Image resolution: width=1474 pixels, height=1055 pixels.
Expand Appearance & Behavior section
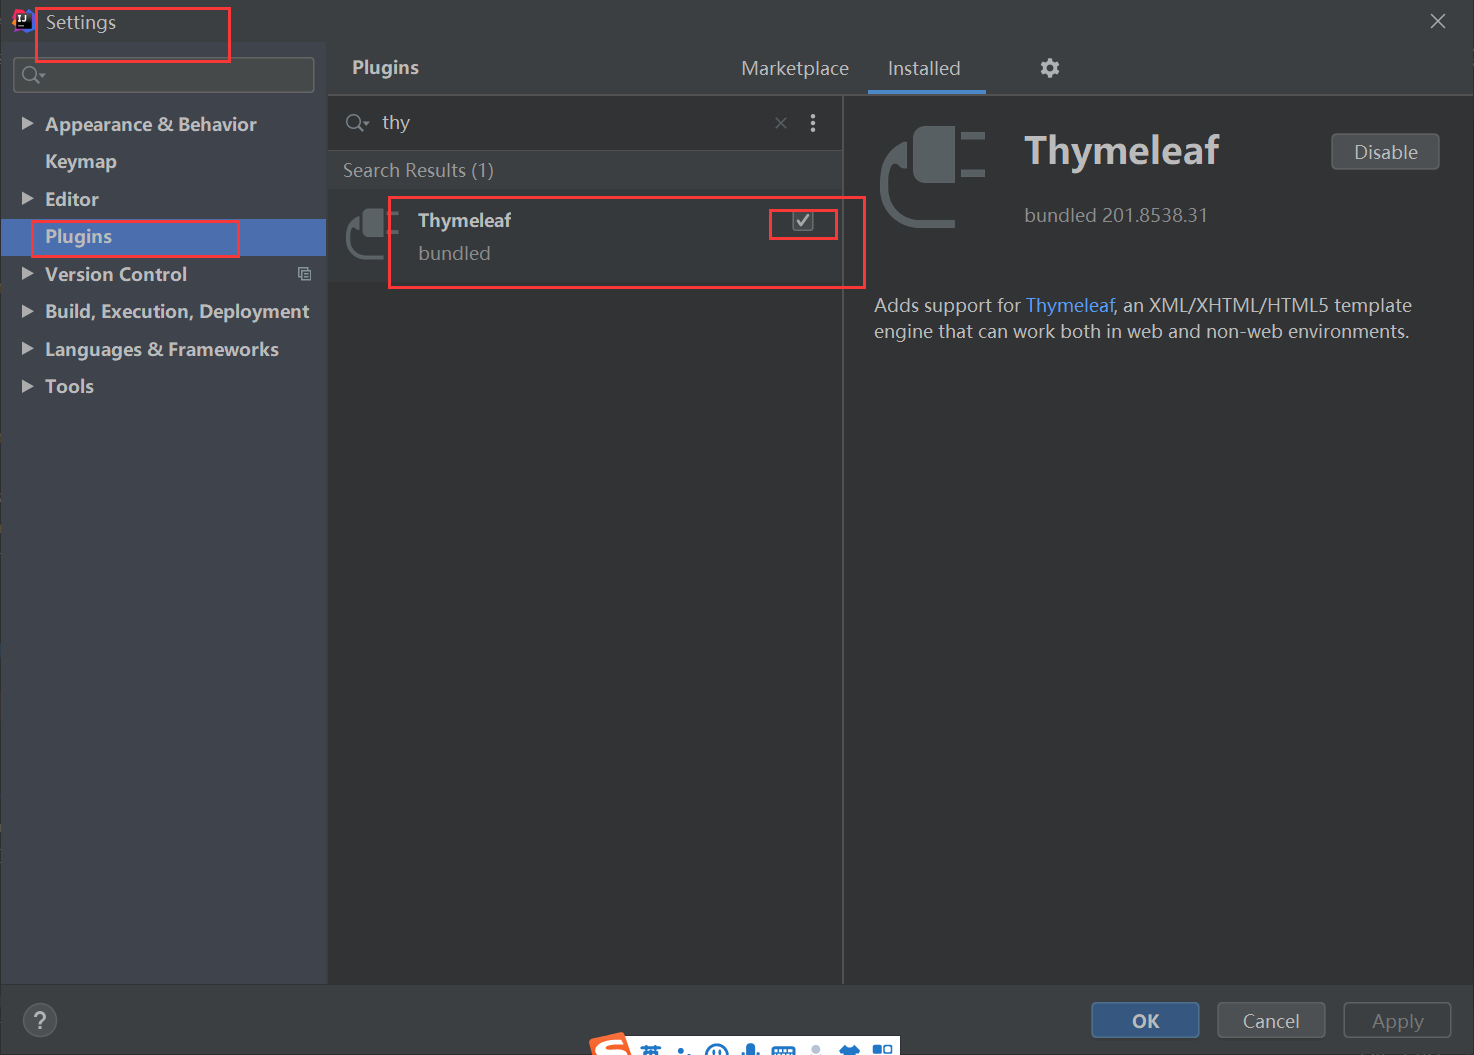click(27, 123)
